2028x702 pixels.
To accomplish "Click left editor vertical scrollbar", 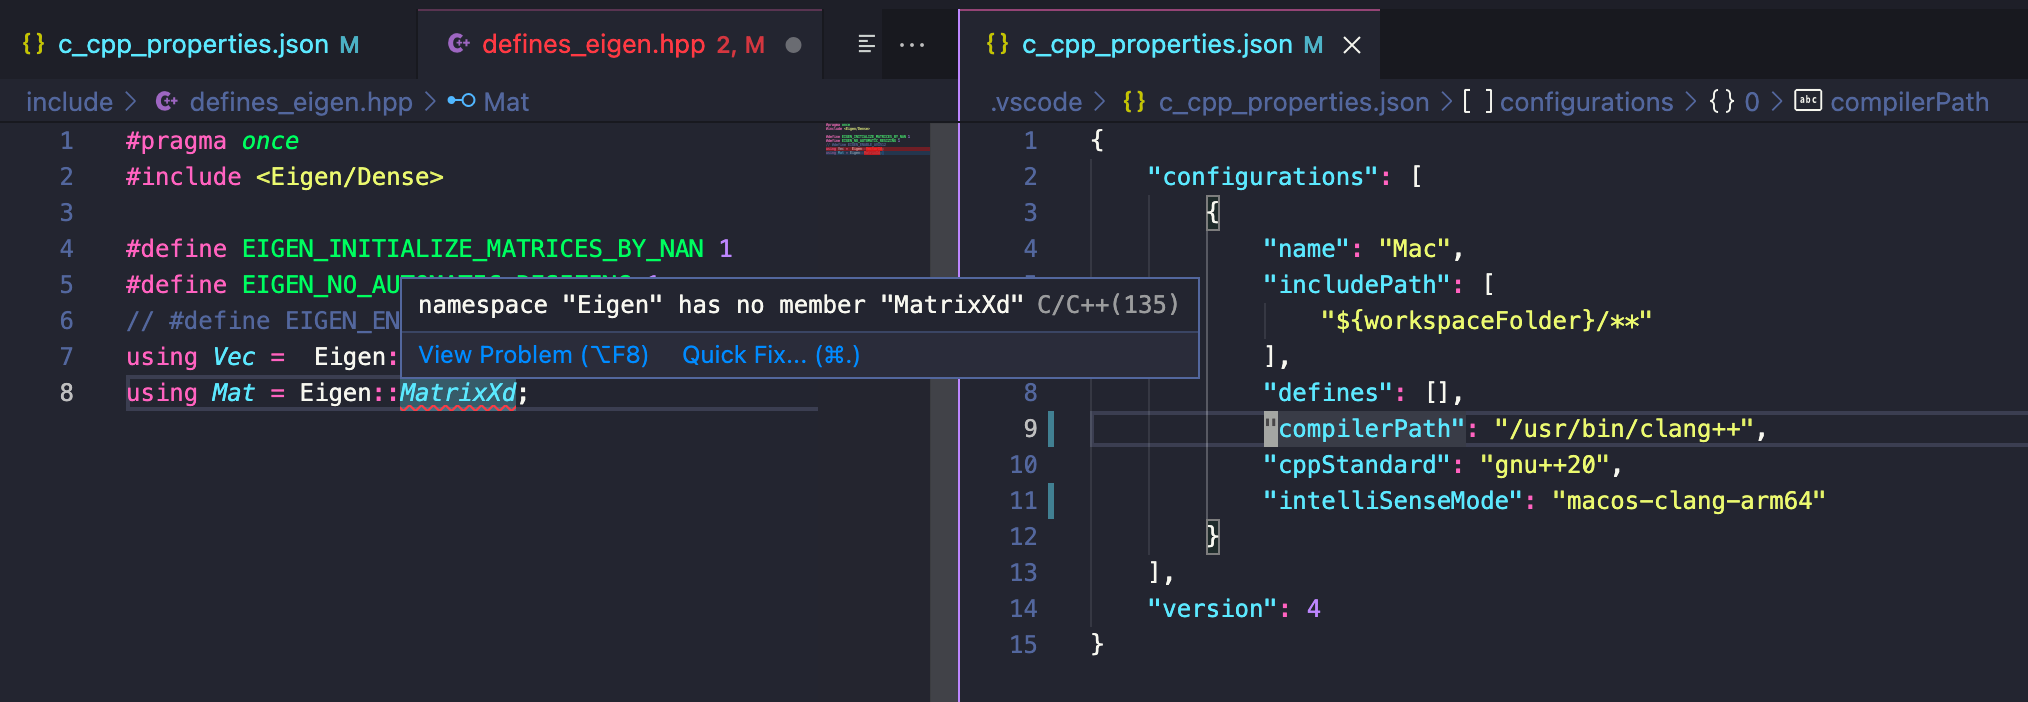I will coord(943,412).
